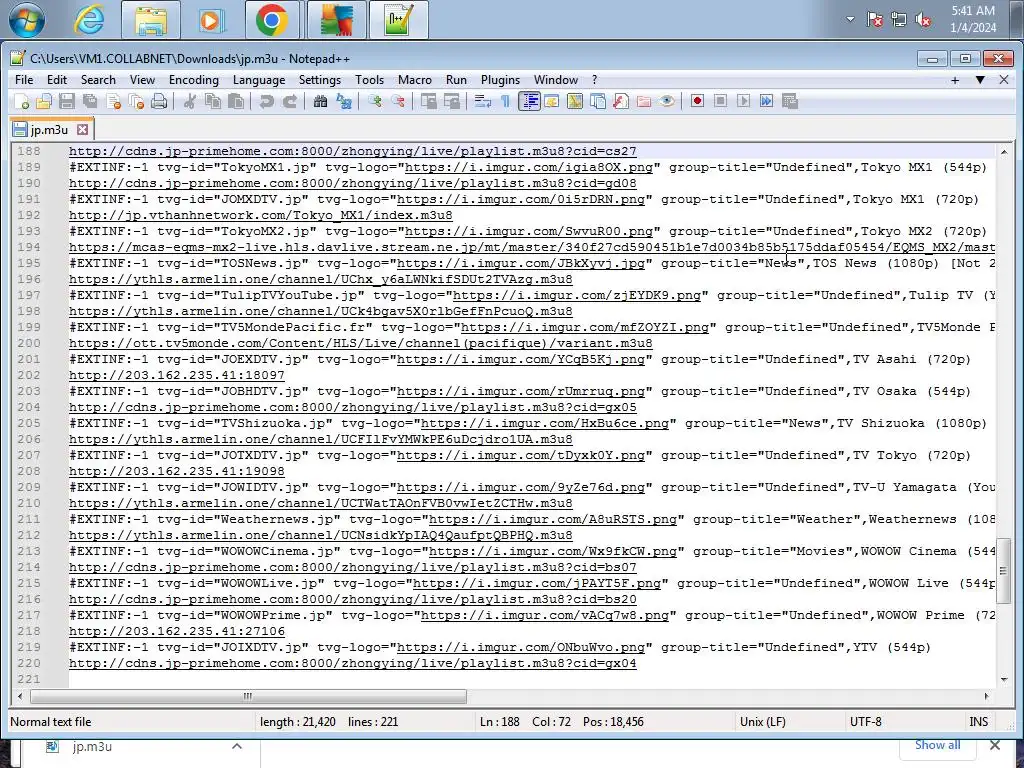Click the plus button beside menu bar
Screen dimensions: 1024x768
point(955,80)
